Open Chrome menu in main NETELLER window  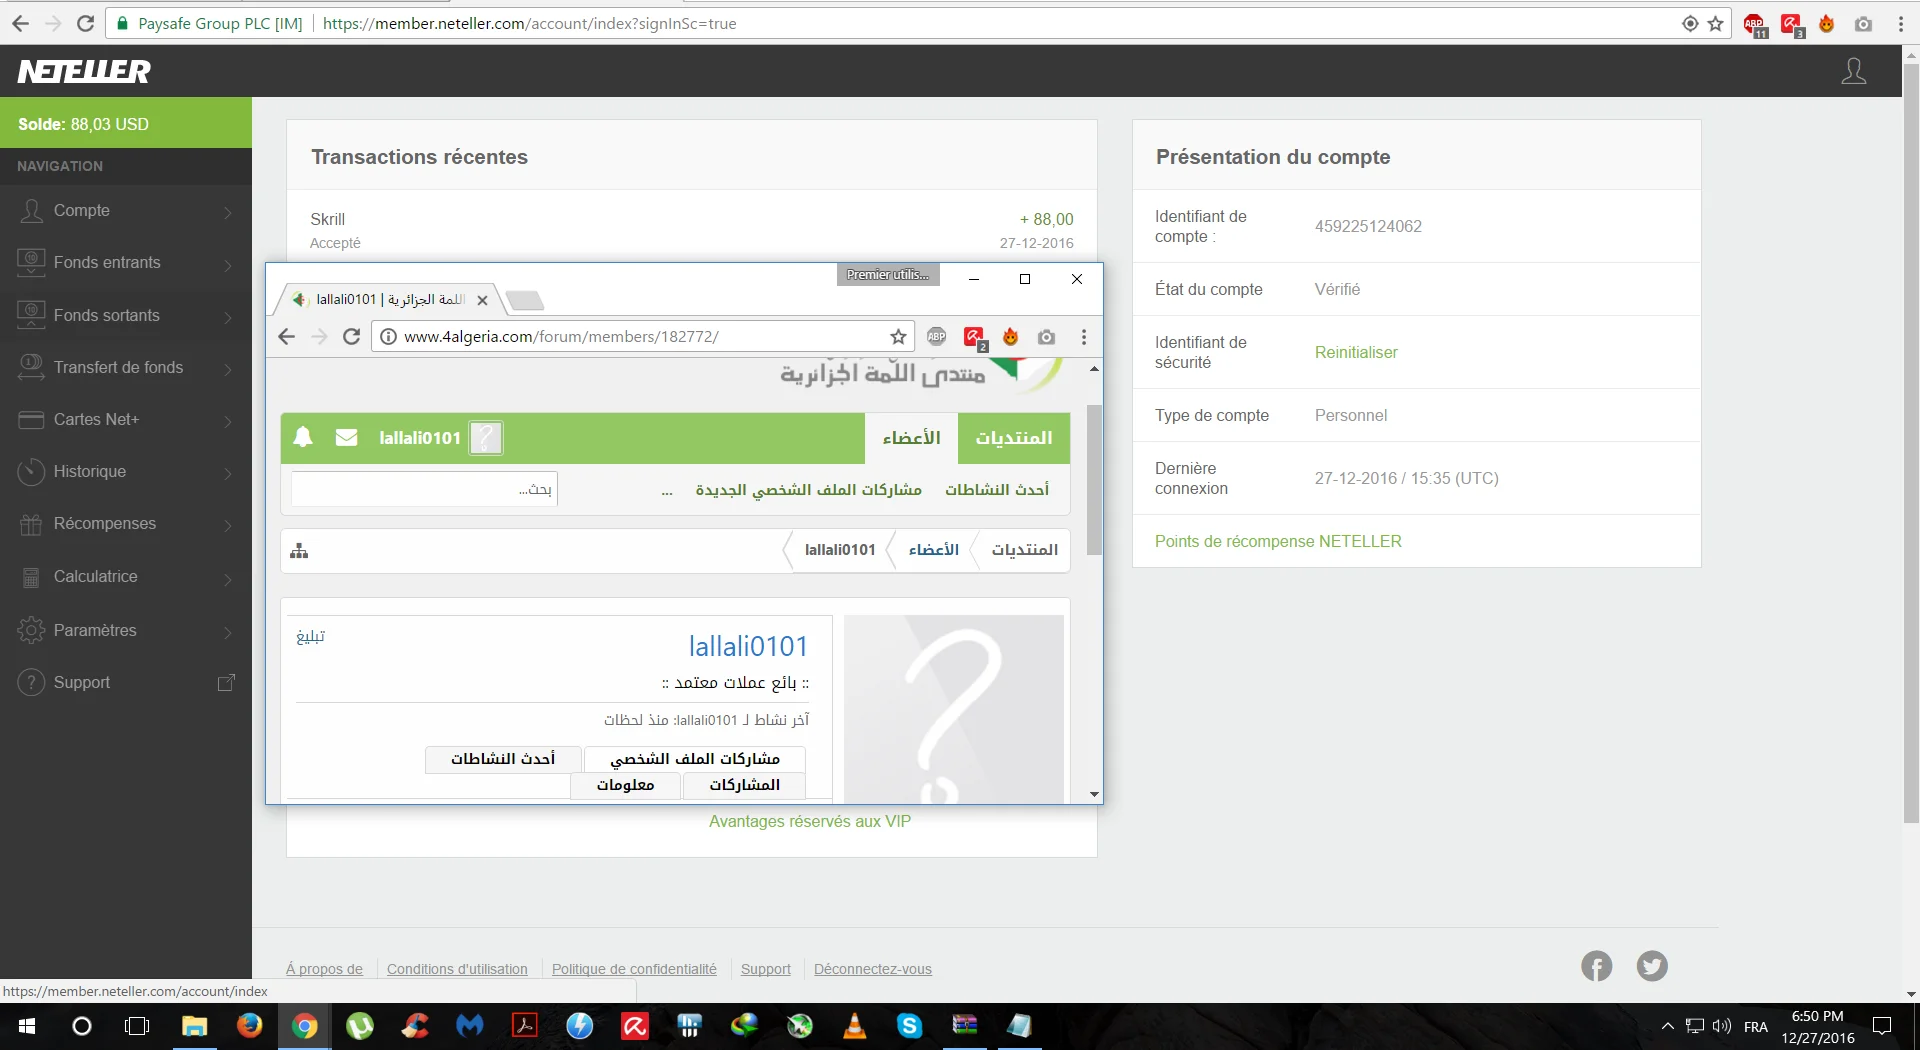click(1901, 24)
